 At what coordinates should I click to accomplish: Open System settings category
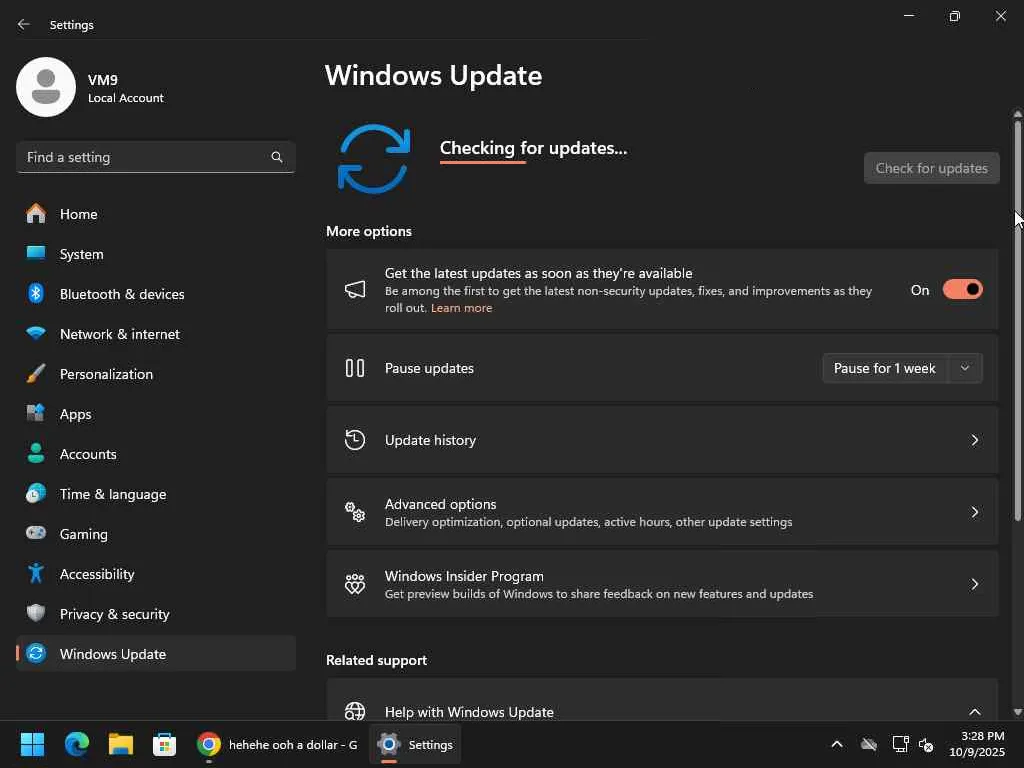(156, 253)
